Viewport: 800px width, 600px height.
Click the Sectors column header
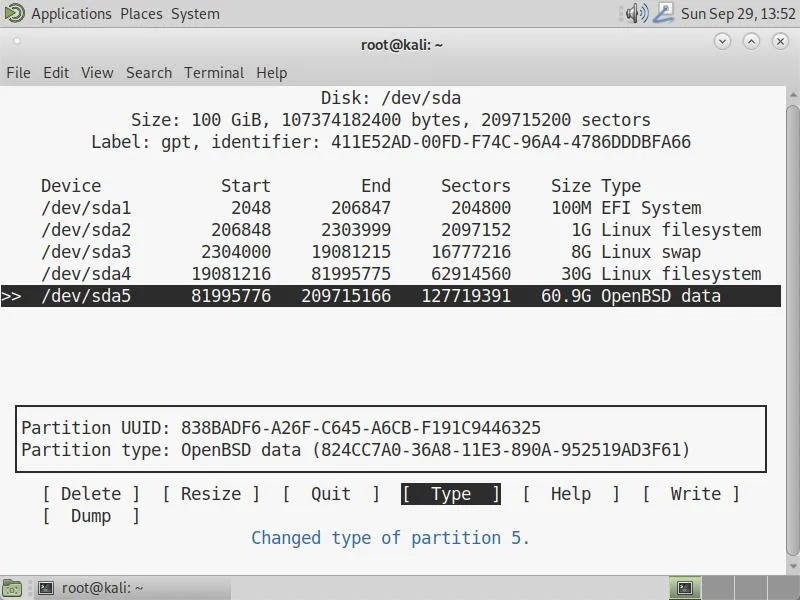(x=476, y=186)
